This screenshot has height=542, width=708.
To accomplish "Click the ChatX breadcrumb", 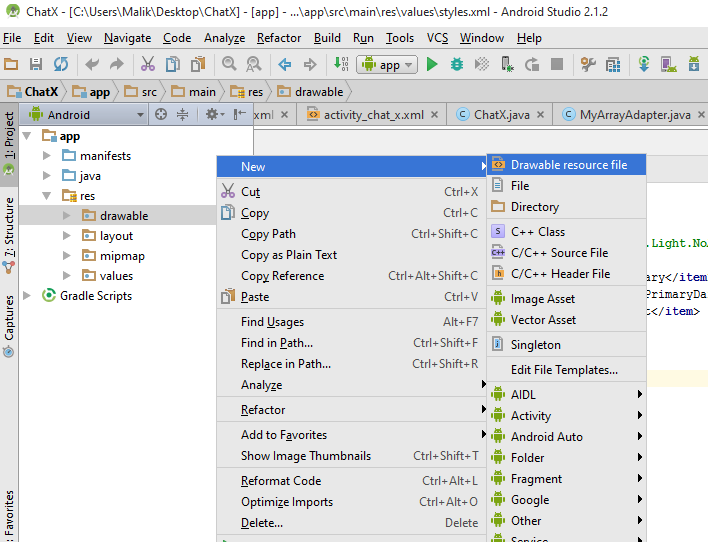I will 33,92.
